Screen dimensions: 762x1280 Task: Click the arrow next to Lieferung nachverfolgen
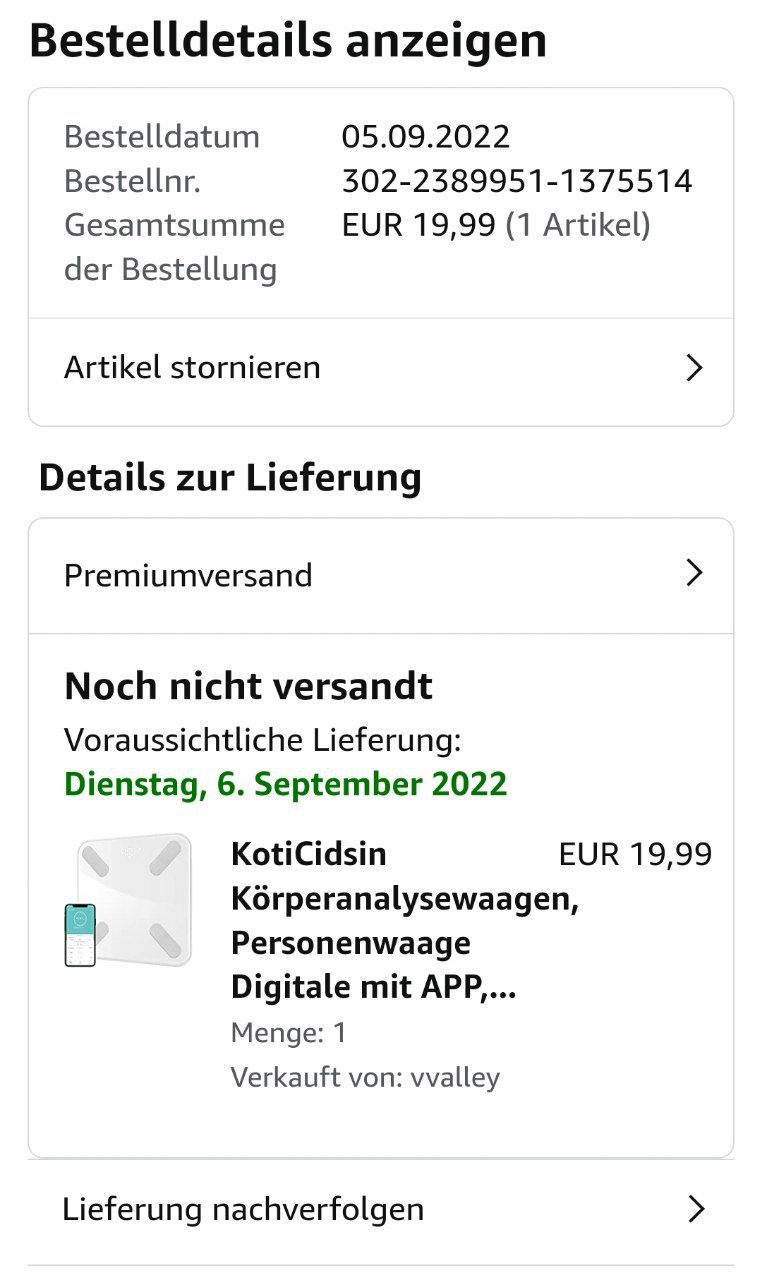tap(697, 1209)
